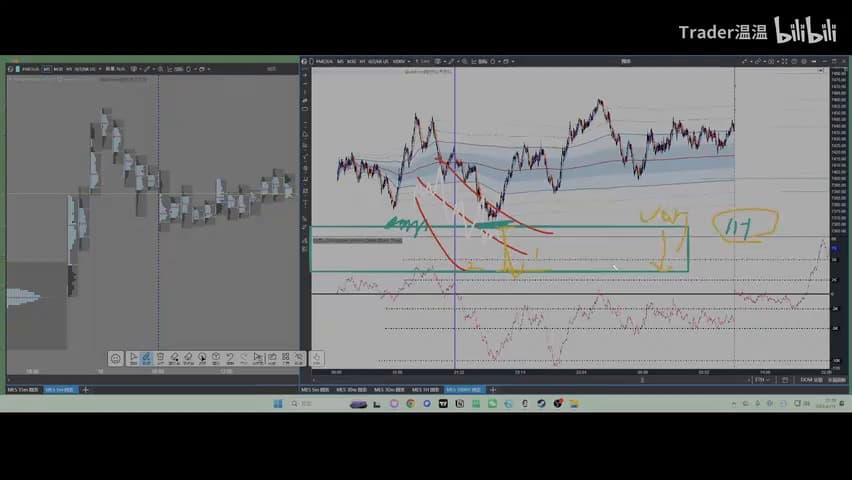The image size is (852, 480).
Task: Add a new chart tab in right window
Action: pyautogui.click(x=493, y=390)
